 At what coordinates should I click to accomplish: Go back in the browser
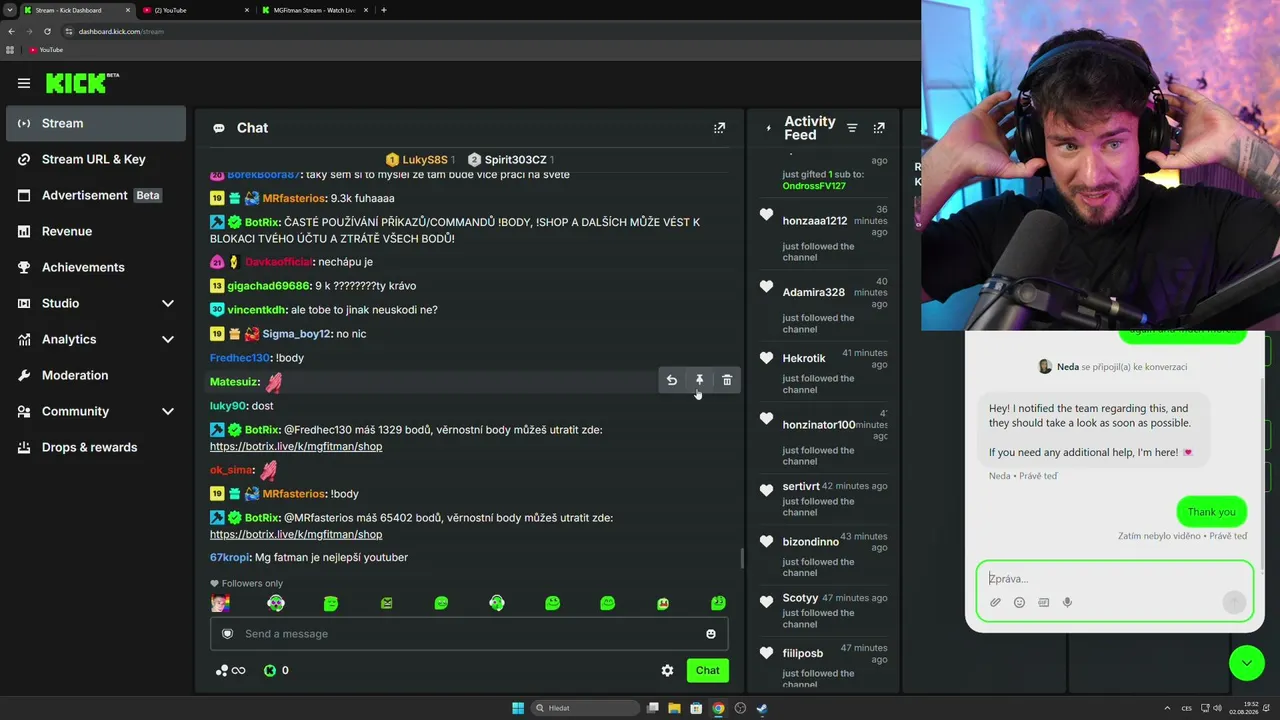pyautogui.click(x=11, y=31)
